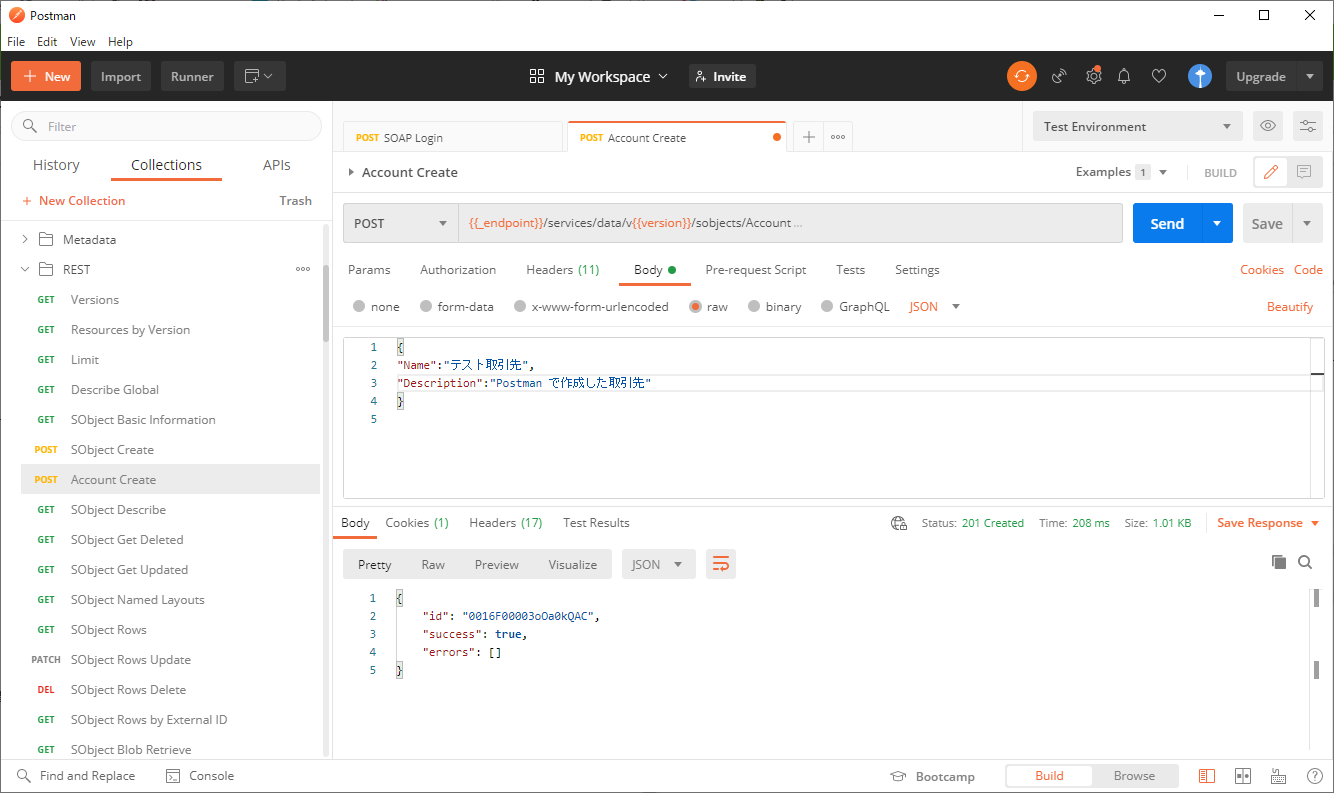Select the binary body radio
The width and height of the screenshot is (1334, 793).
pyautogui.click(x=754, y=307)
